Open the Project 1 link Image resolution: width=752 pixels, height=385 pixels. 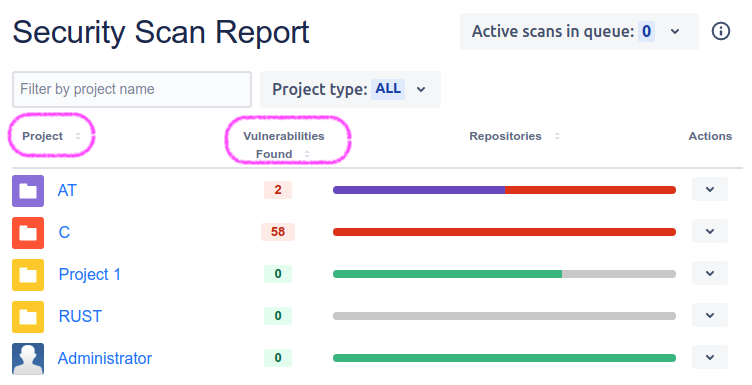pos(89,274)
